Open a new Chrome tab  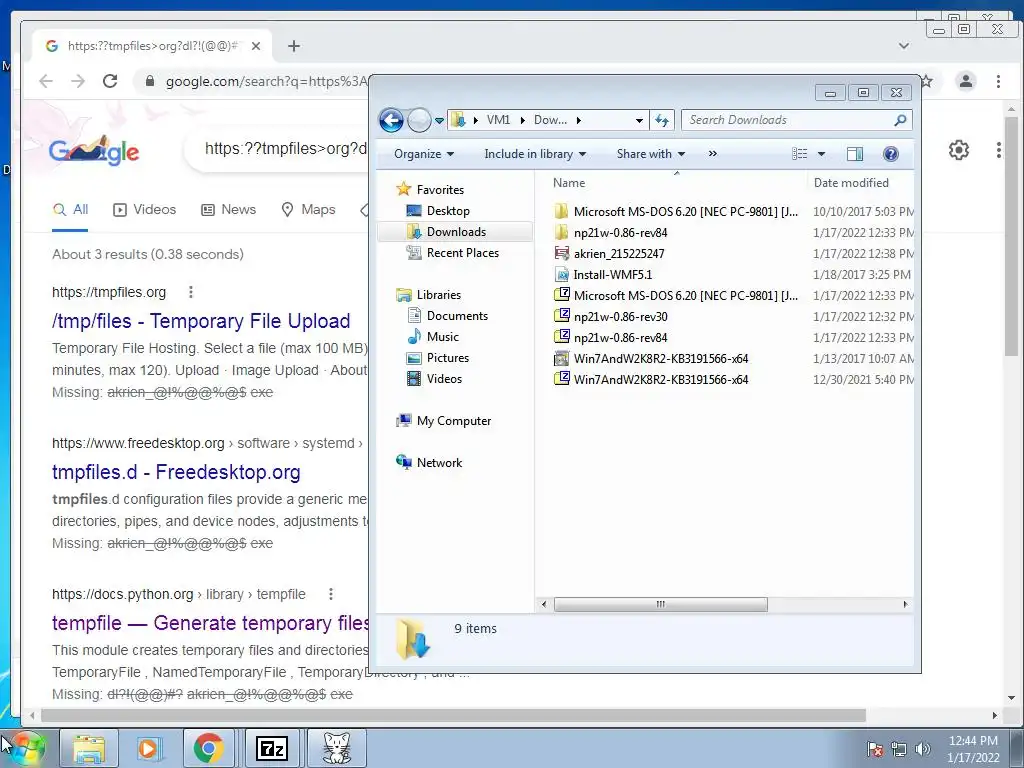294,46
